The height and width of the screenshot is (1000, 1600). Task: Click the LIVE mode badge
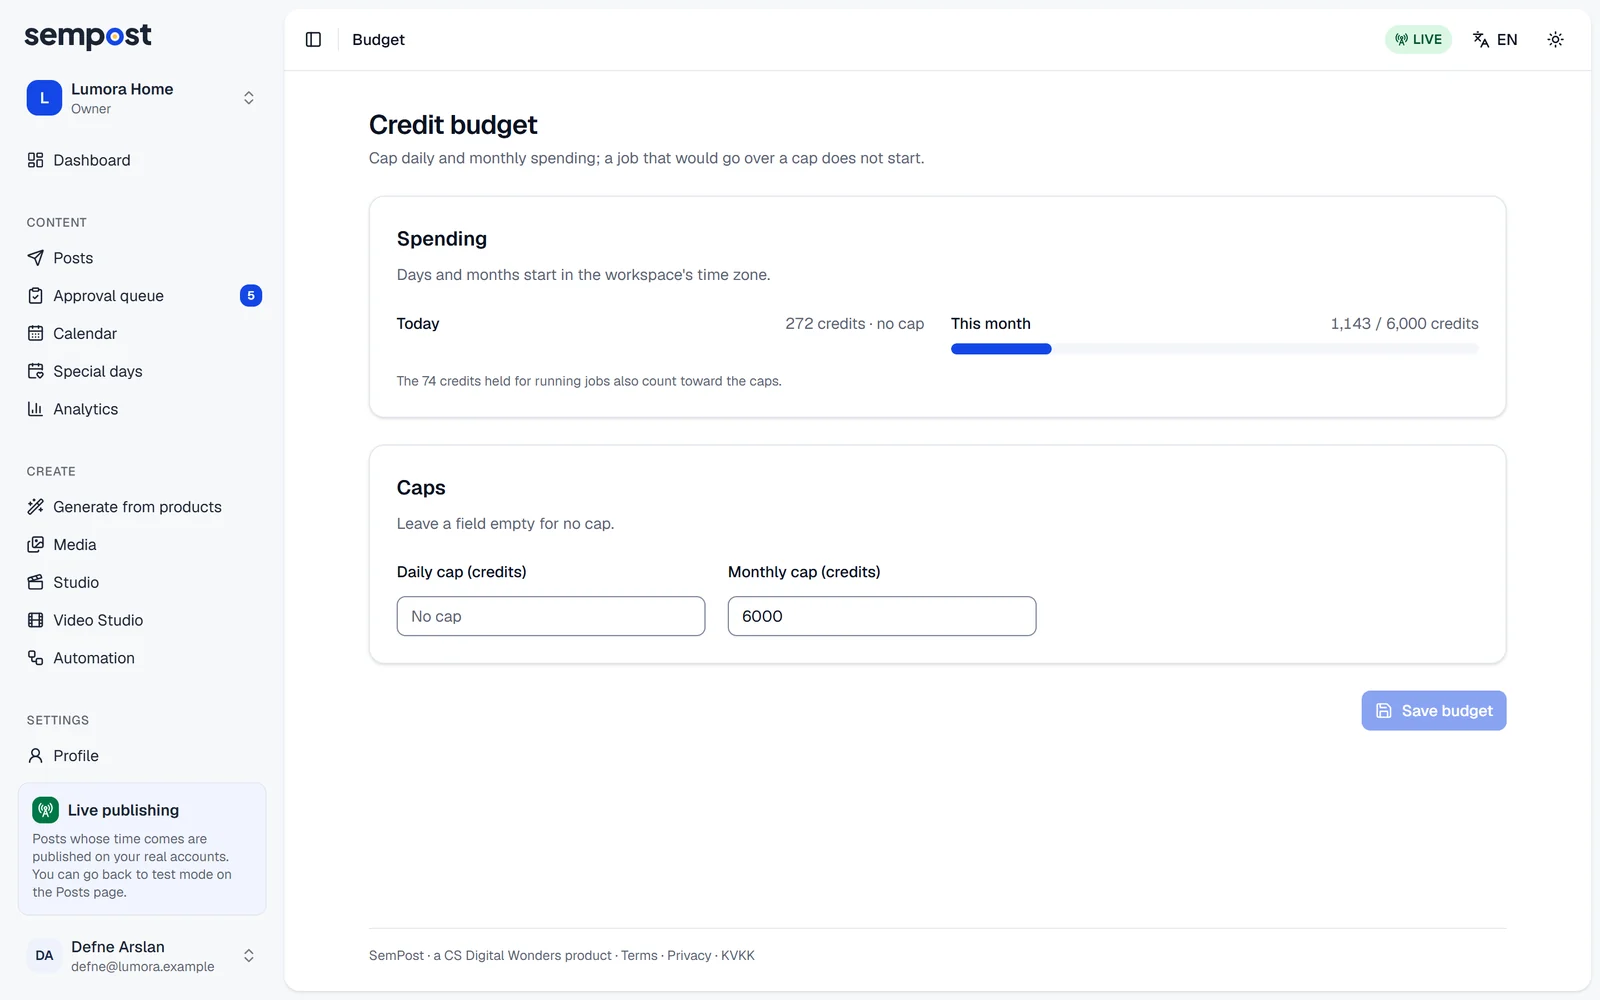[x=1418, y=40]
